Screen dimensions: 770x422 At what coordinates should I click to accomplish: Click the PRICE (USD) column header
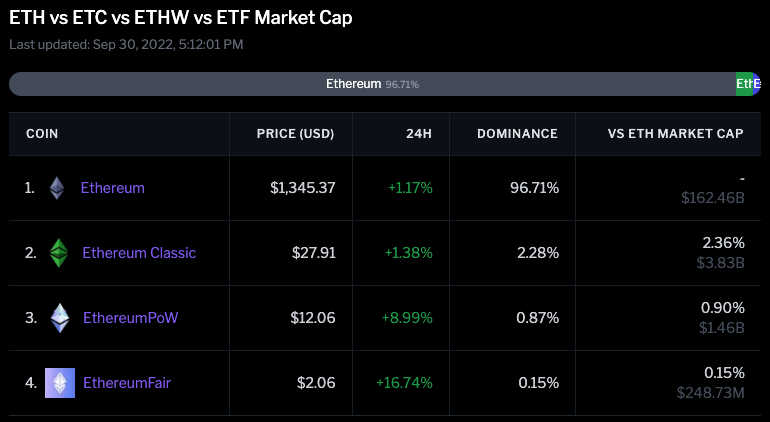coord(295,133)
